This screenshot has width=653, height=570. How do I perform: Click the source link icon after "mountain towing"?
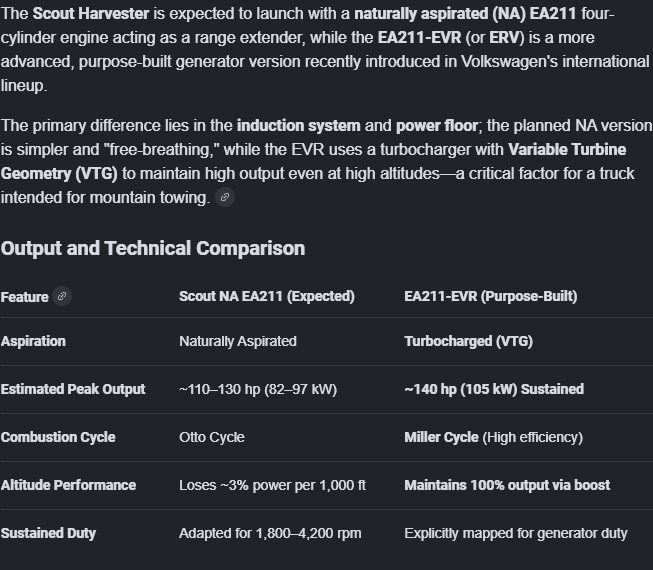pyautogui.click(x=225, y=198)
